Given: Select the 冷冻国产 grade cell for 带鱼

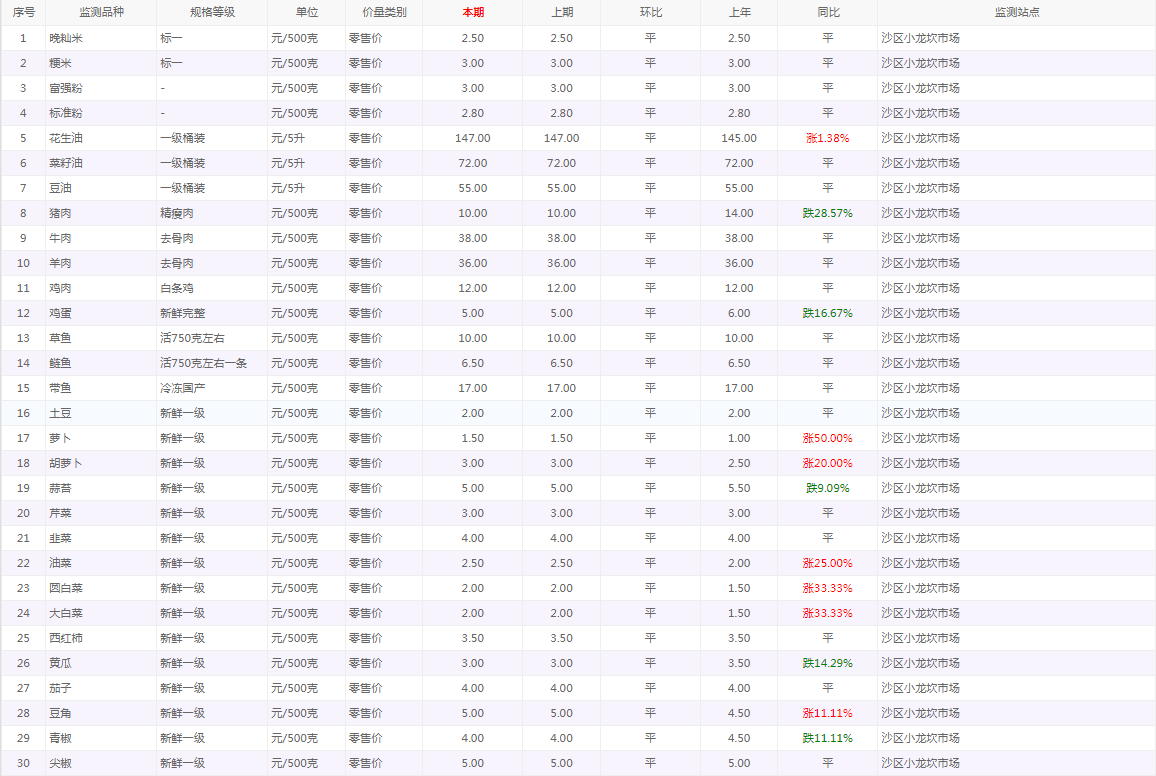Looking at the screenshot, I should coord(183,388).
